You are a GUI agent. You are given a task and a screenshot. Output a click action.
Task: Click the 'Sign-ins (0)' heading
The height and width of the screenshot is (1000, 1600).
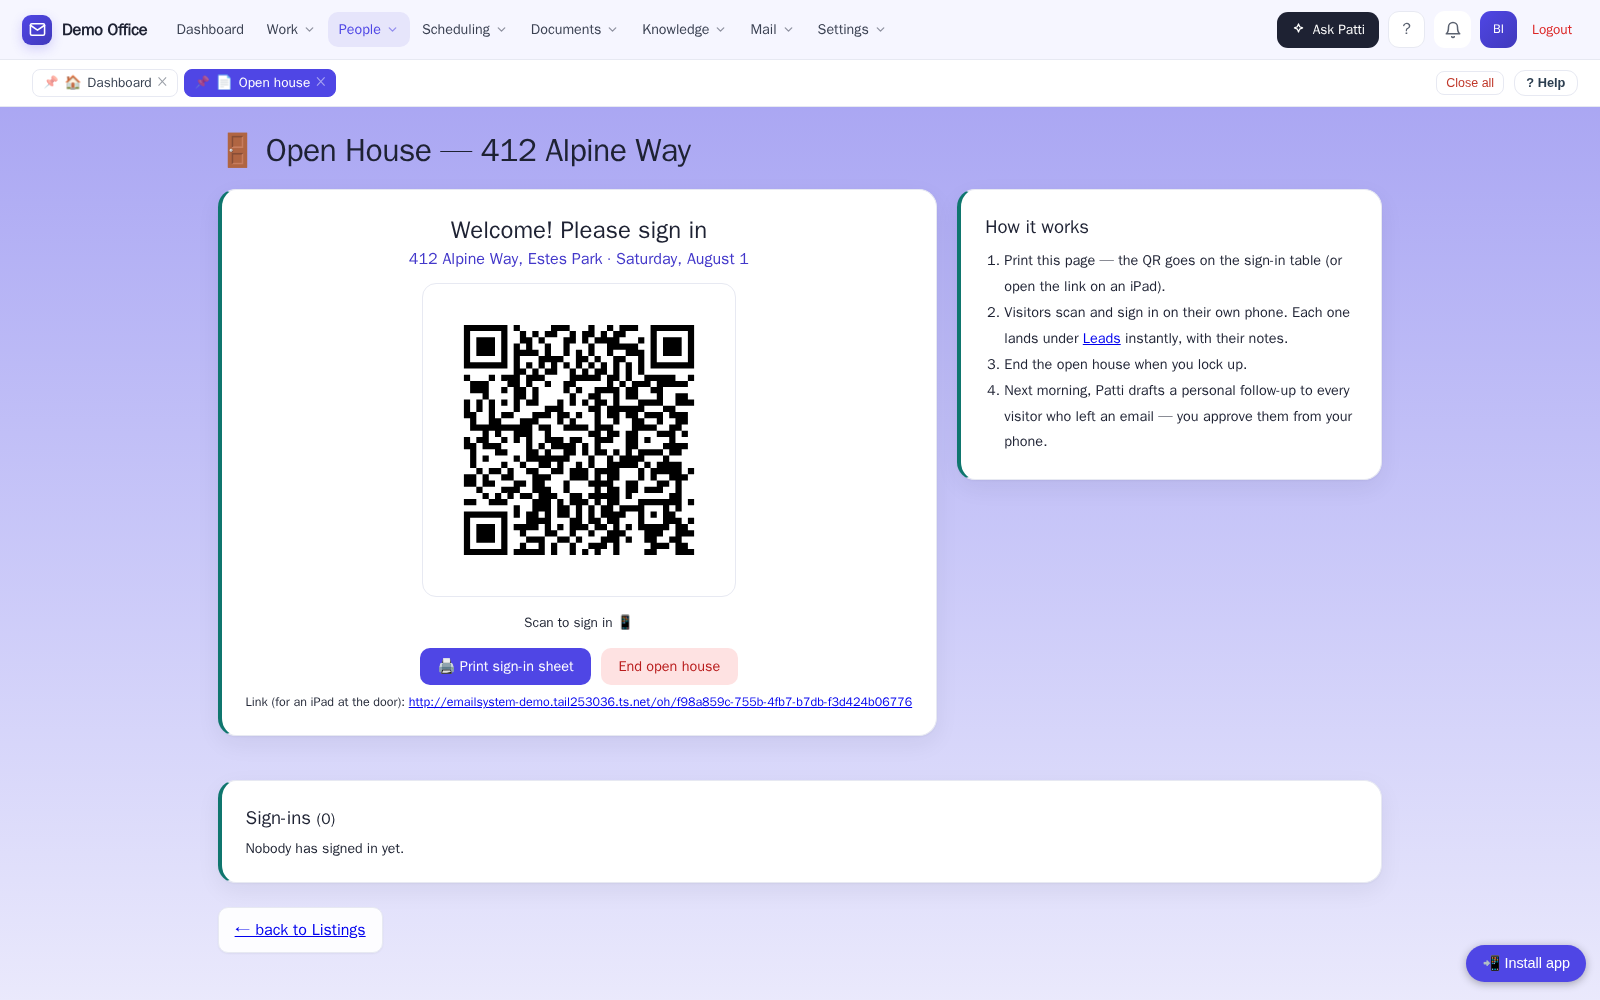tap(290, 818)
